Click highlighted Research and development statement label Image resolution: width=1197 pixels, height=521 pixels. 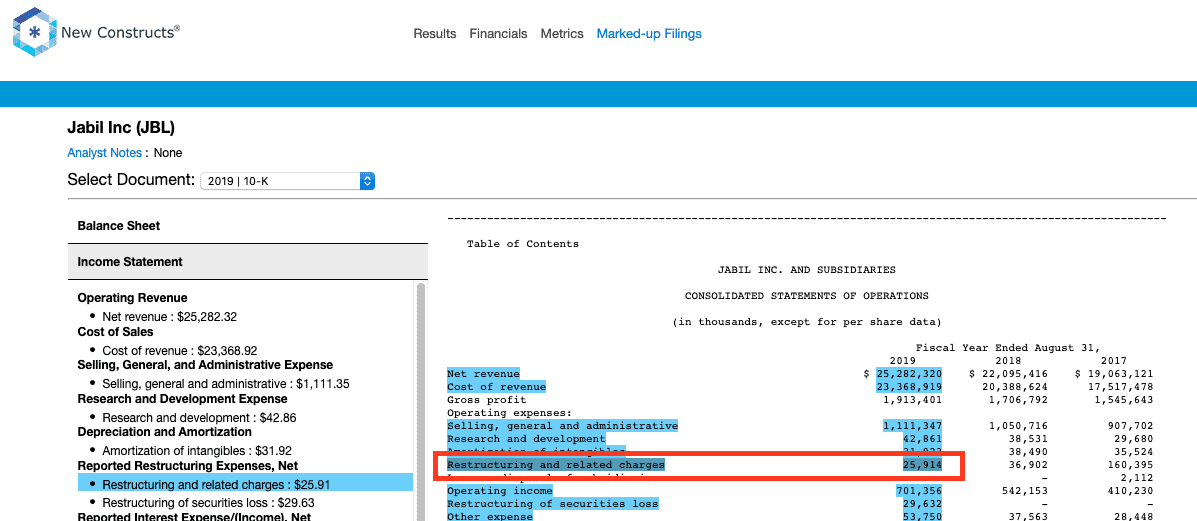pyautogui.click(x=526, y=438)
